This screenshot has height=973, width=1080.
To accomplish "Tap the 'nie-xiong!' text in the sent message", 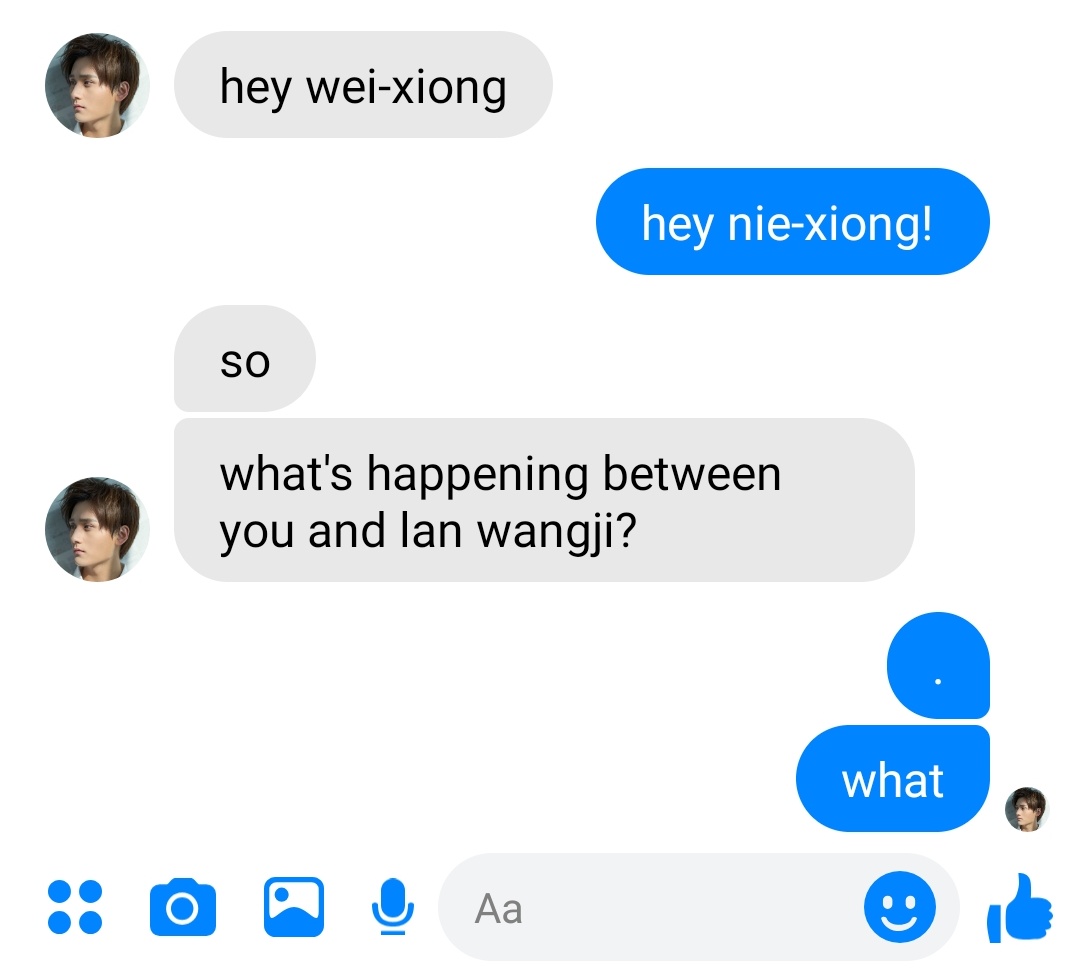I will click(x=830, y=224).
